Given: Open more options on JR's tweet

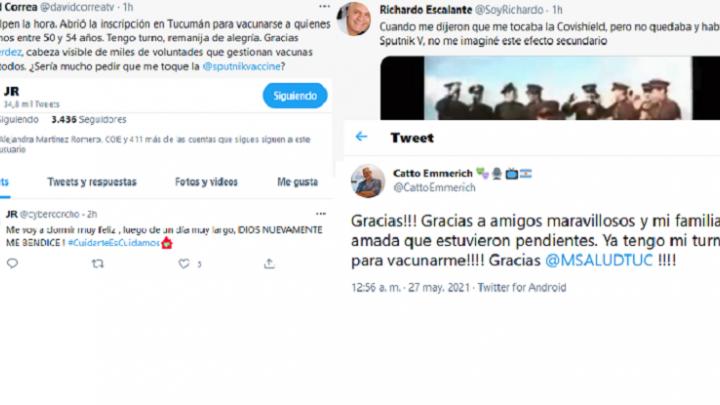Looking at the screenshot, I should 321,214.
